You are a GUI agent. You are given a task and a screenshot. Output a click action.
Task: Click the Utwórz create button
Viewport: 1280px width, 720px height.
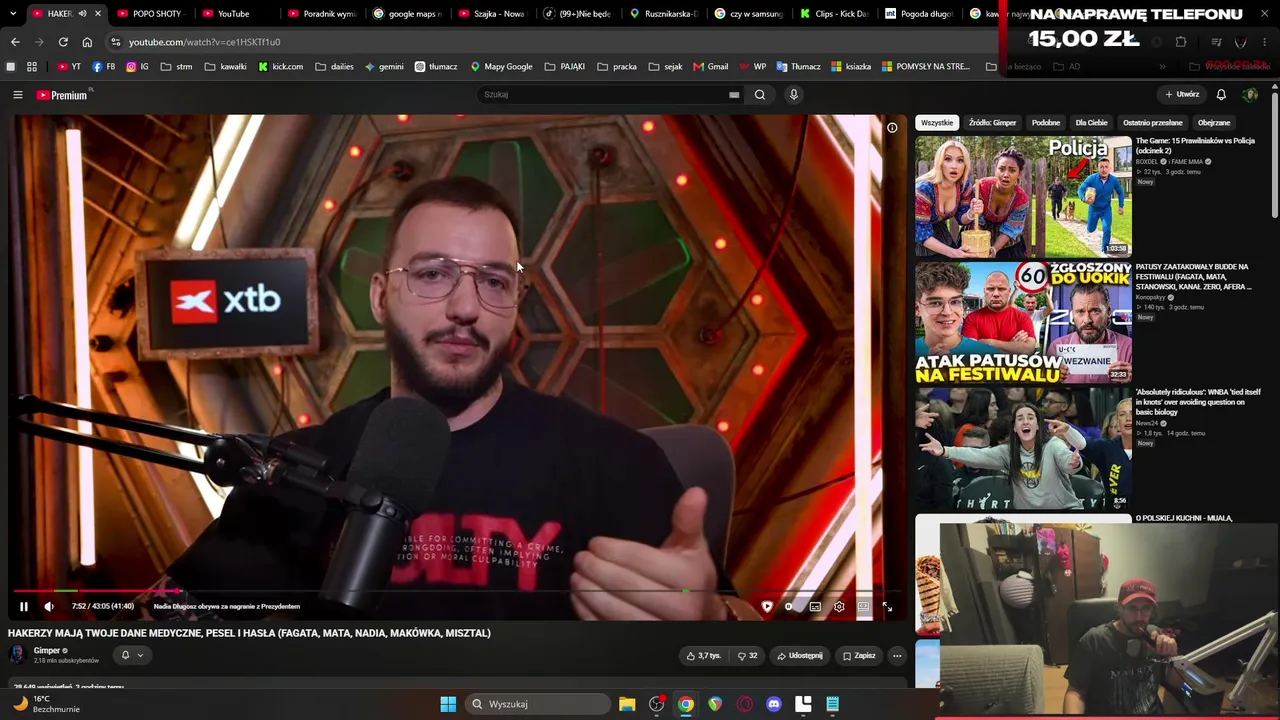[1182, 95]
